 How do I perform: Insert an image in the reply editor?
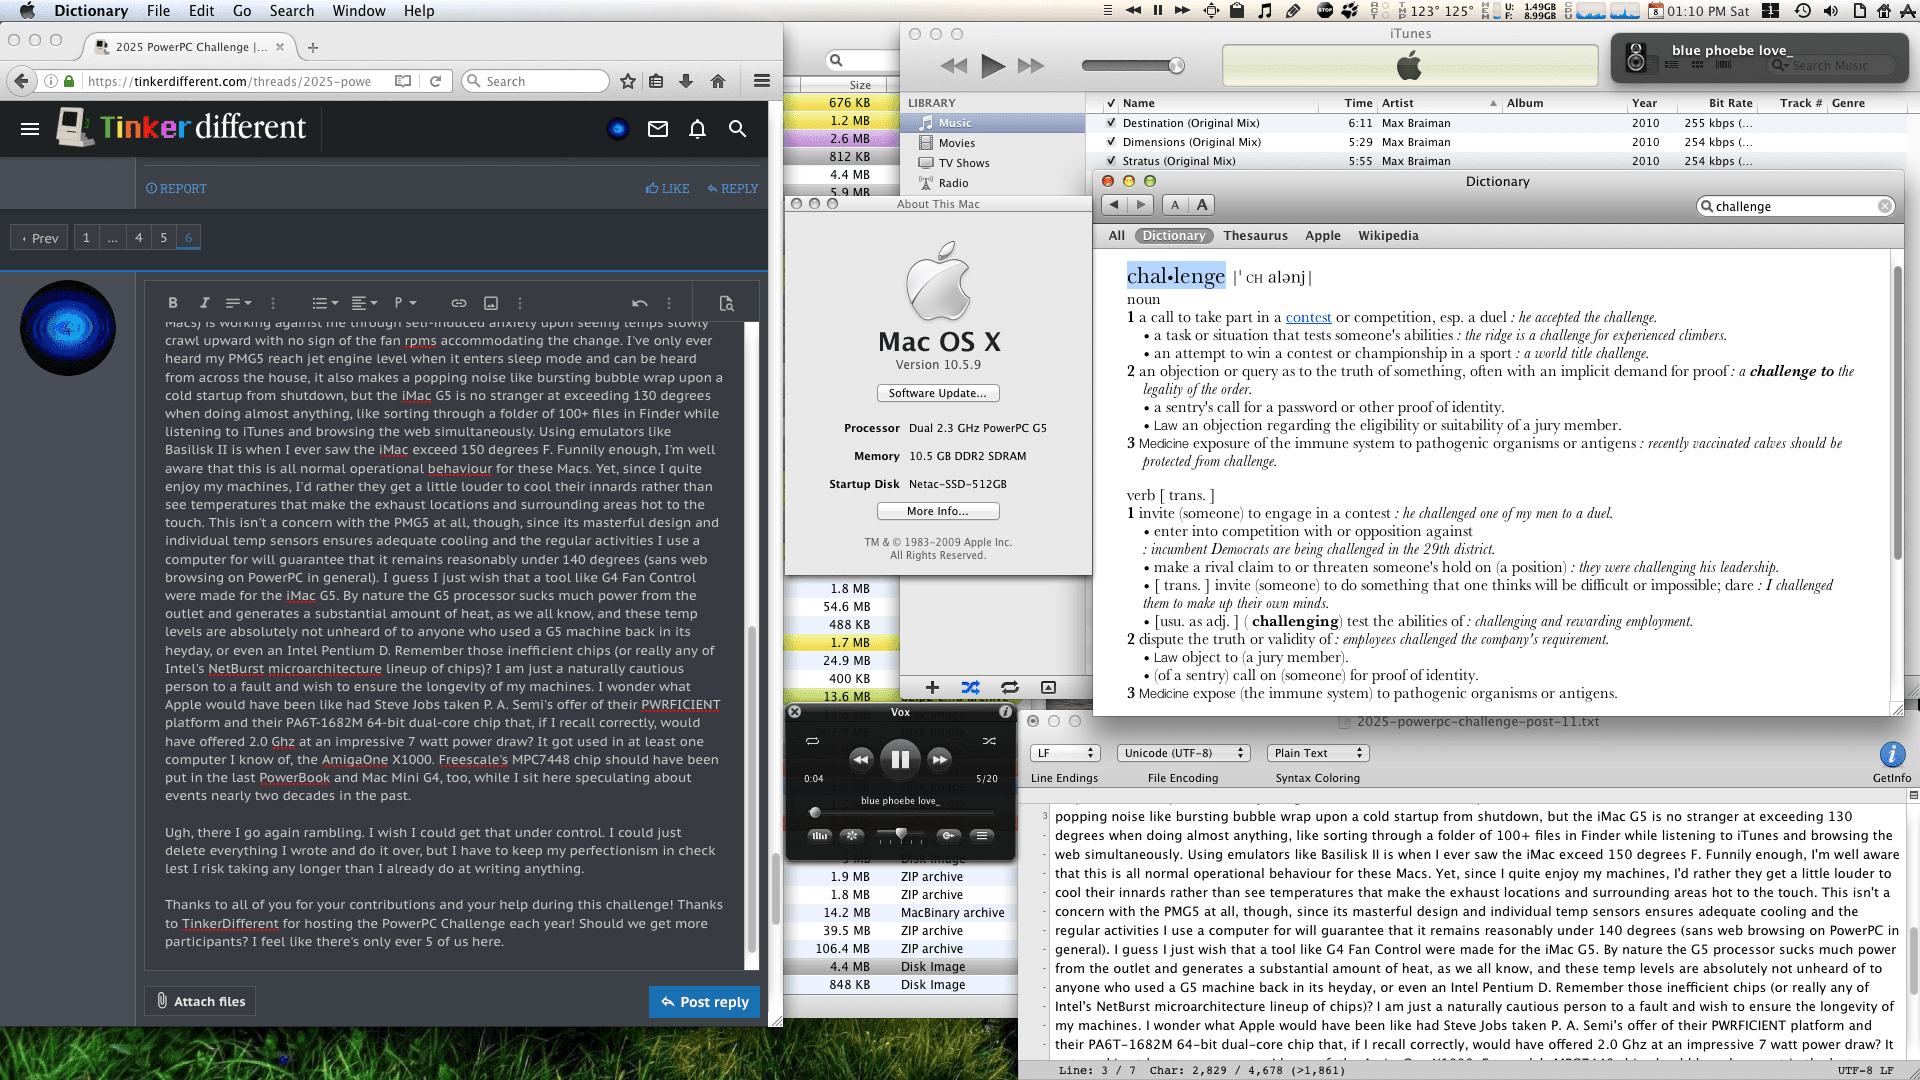pos(491,303)
